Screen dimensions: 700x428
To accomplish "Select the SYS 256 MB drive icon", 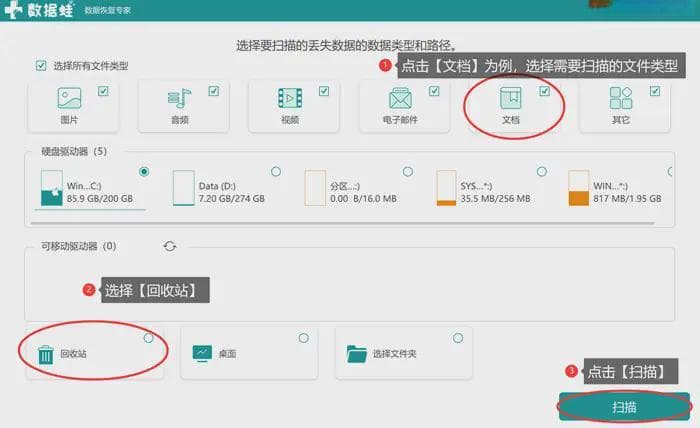I will coord(446,188).
